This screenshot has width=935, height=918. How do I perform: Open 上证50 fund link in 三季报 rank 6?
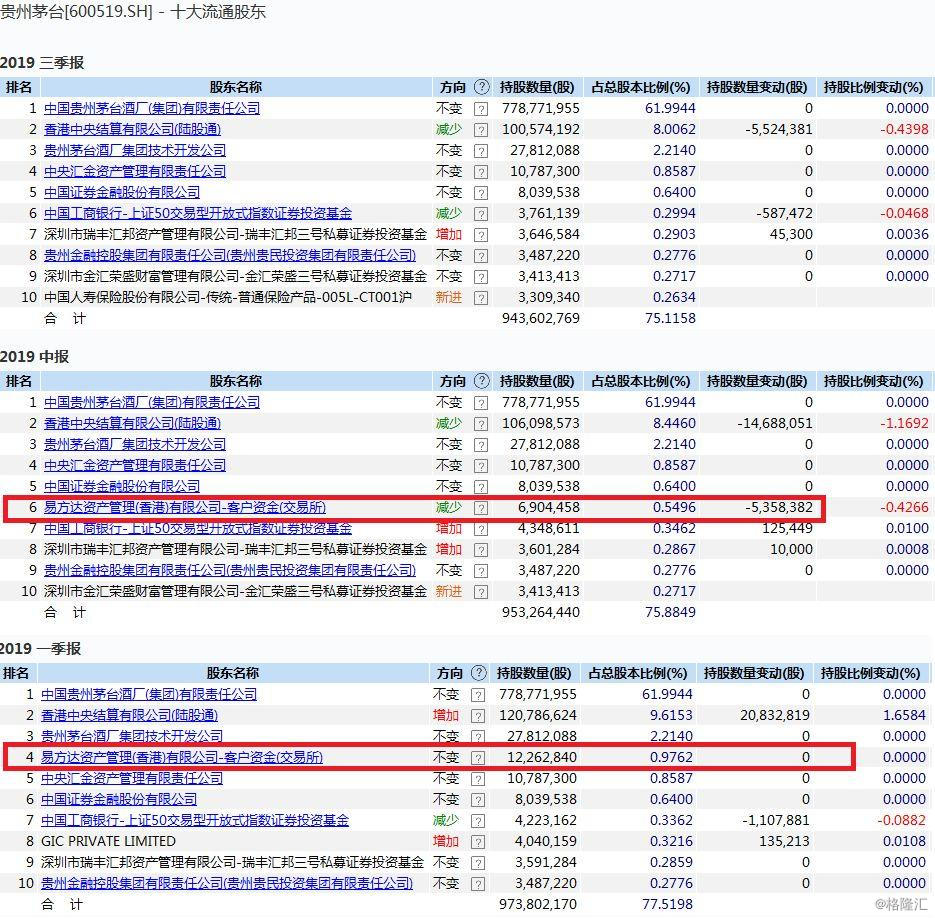pyautogui.click(x=198, y=213)
